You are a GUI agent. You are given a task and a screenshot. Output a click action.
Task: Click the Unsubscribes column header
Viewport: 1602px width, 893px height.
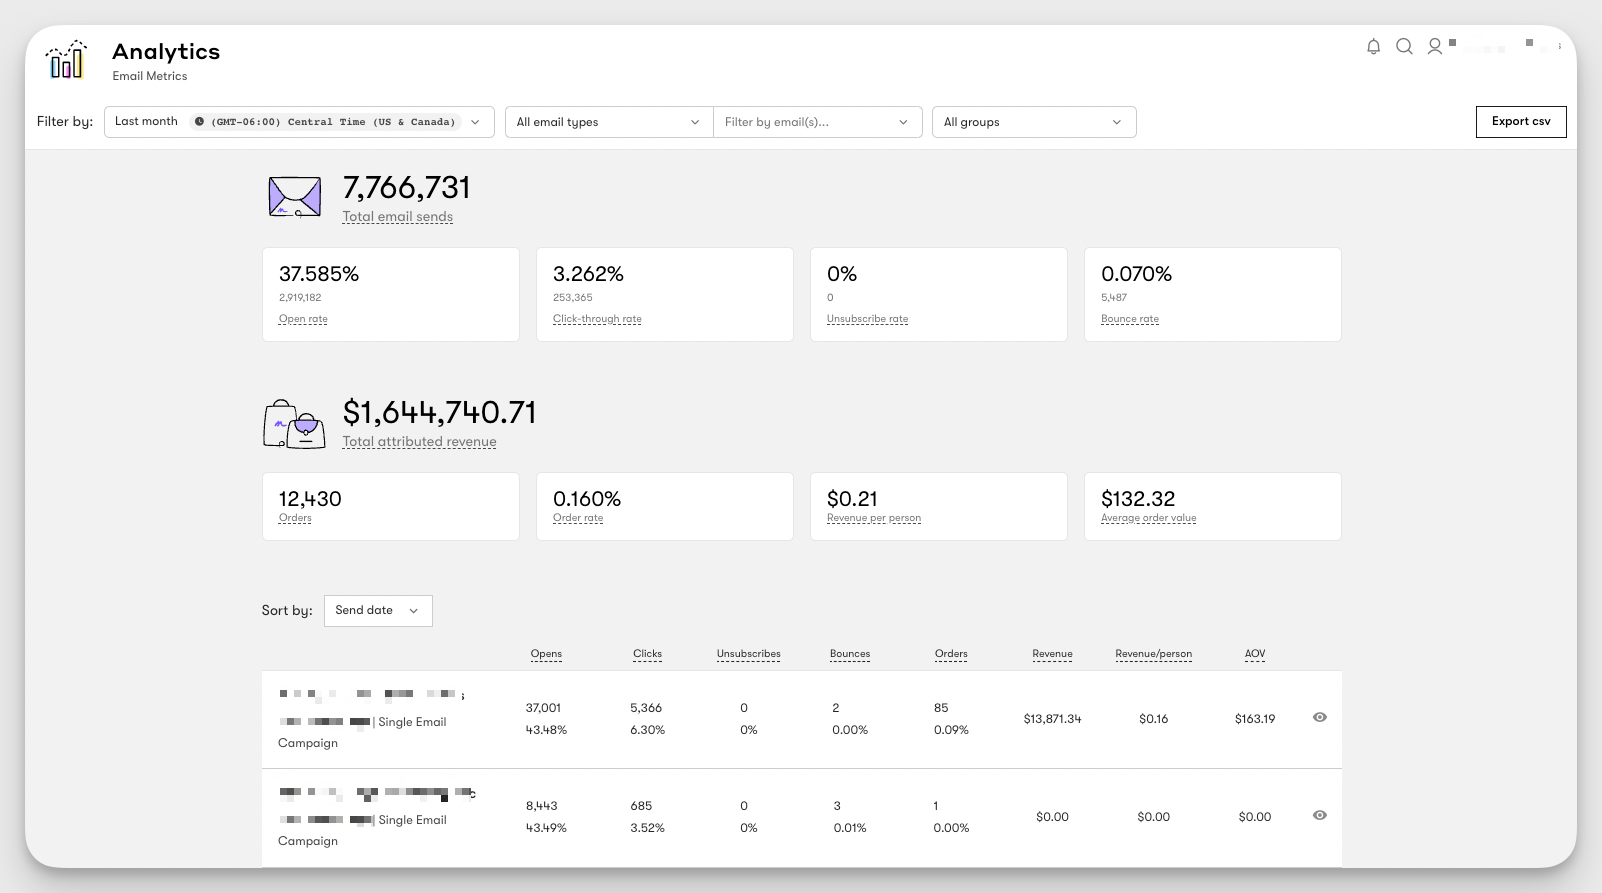tap(749, 654)
